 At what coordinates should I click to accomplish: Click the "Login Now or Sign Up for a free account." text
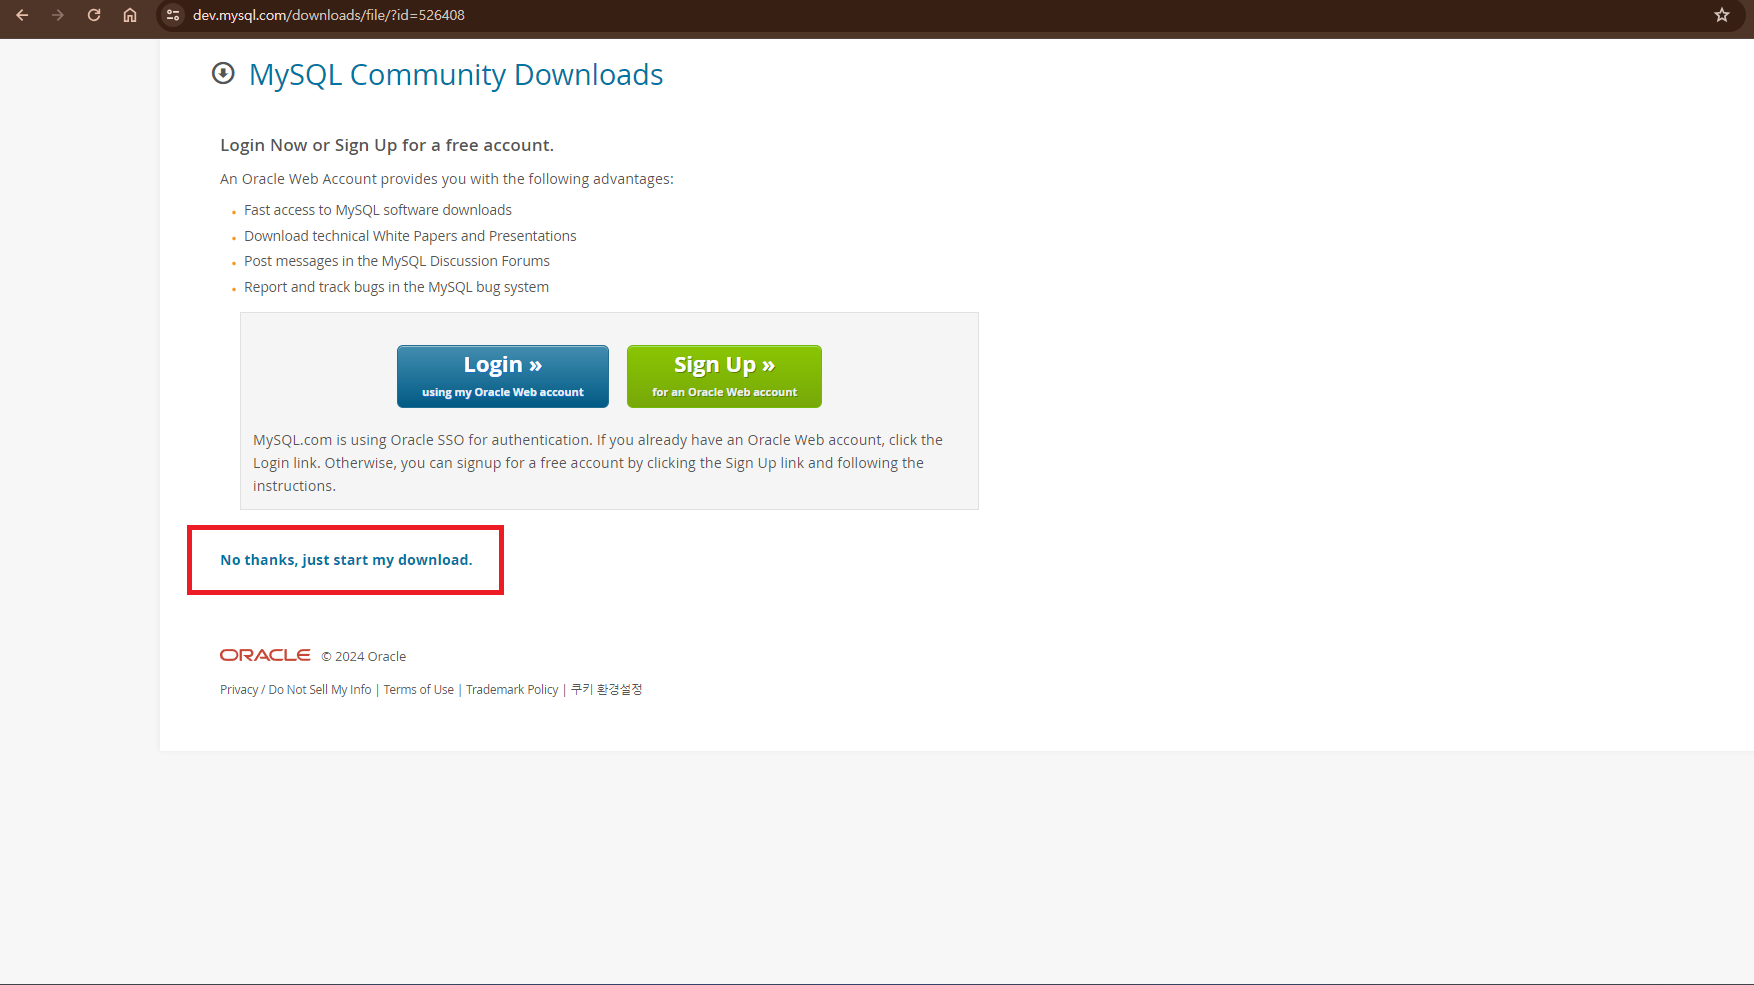click(x=387, y=145)
